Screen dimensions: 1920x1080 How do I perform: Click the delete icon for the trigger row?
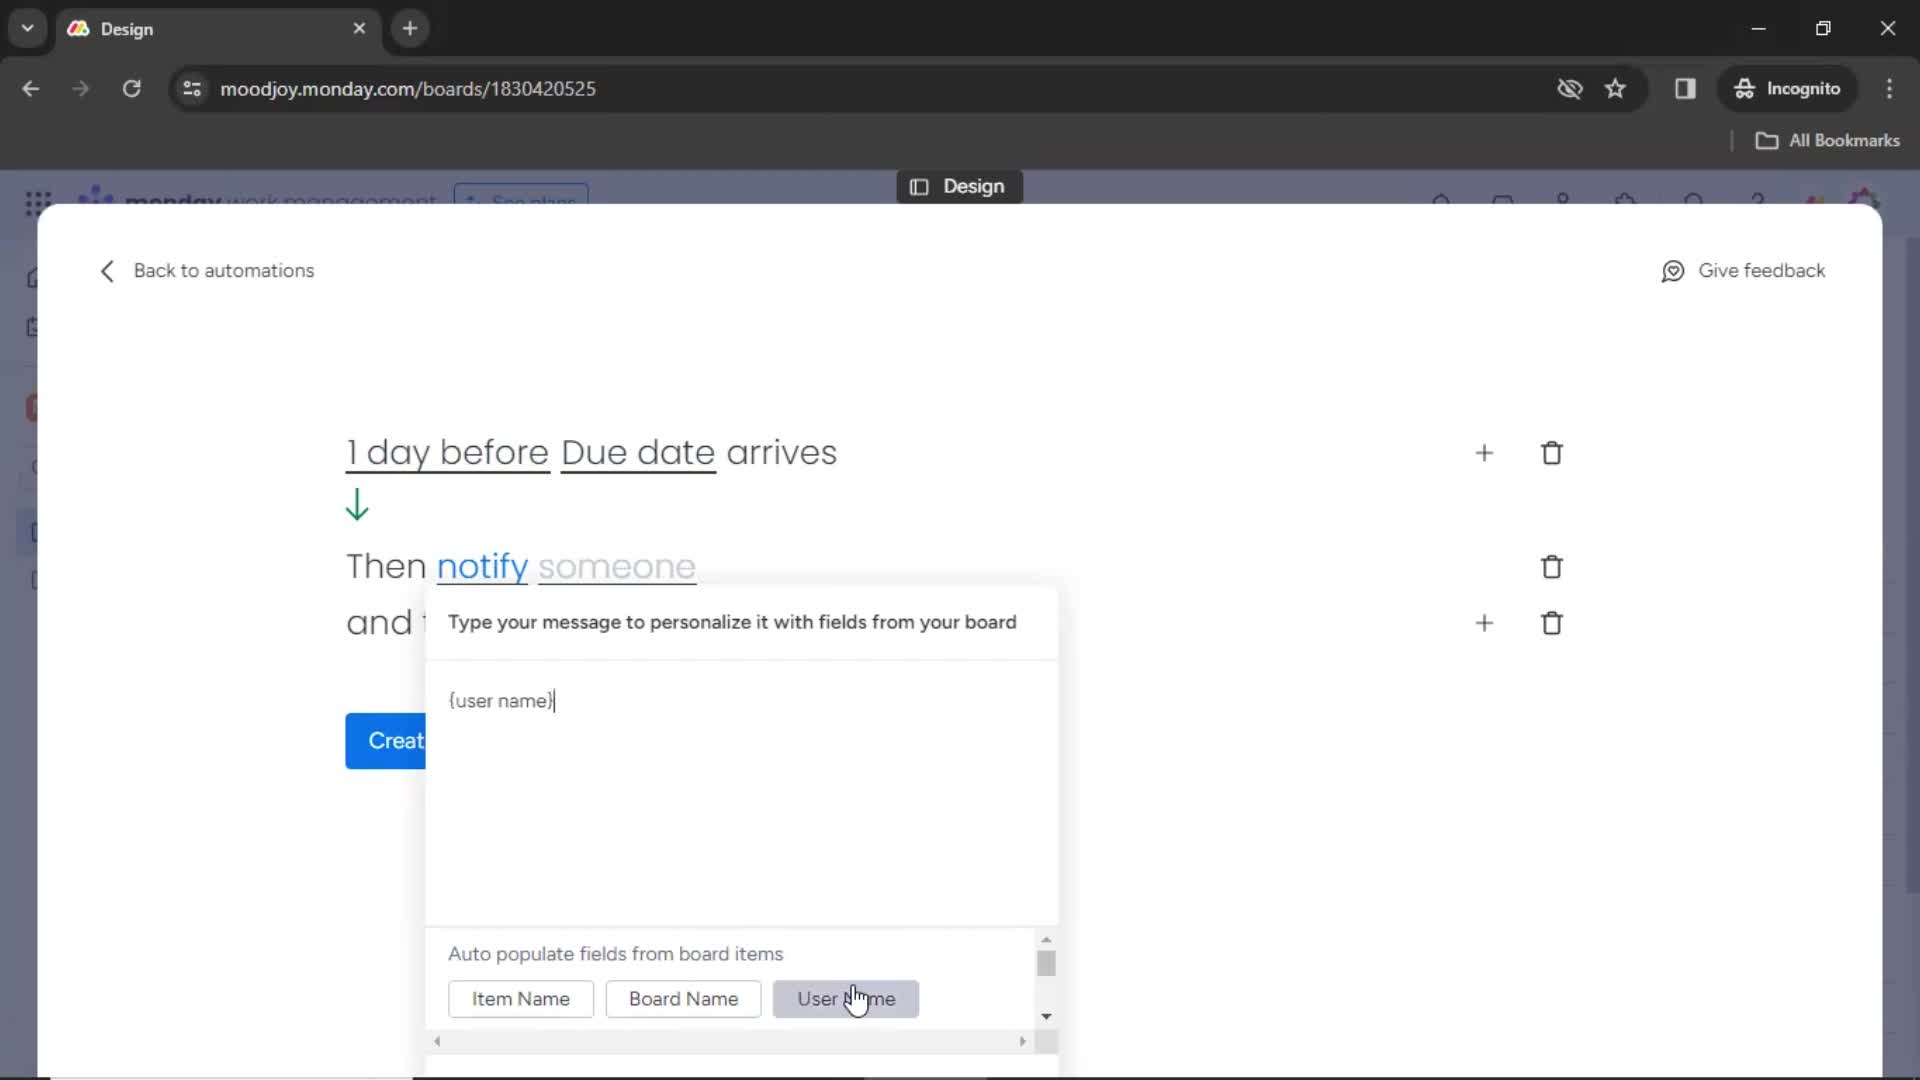click(x=1552, y=452)
